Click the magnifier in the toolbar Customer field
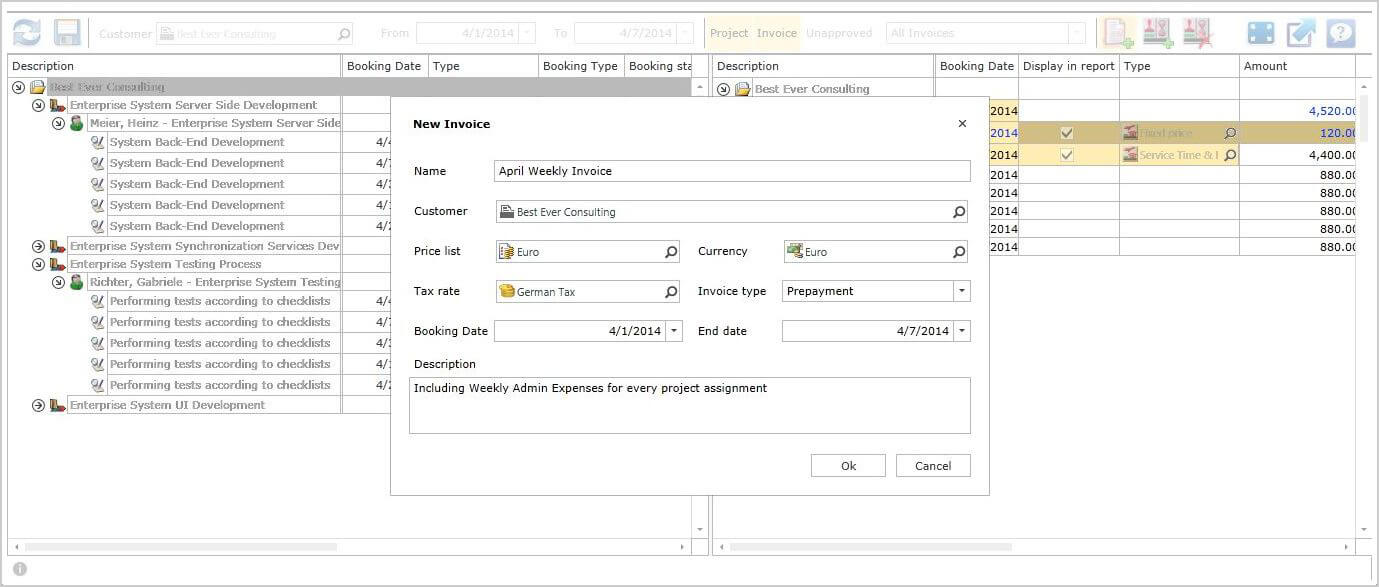Screen dimensions: 1379x587 pyautogui.click(x=344, y=33)
